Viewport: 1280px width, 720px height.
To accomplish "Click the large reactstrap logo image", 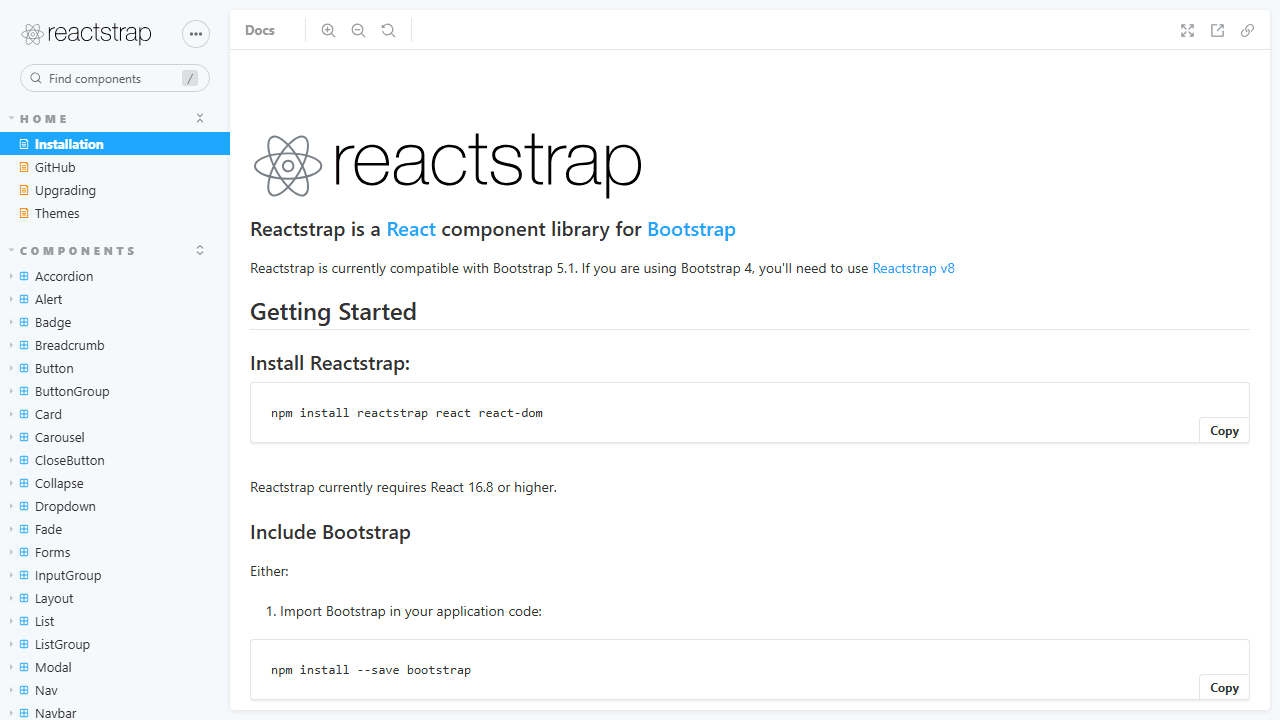I will coord(447,165).
